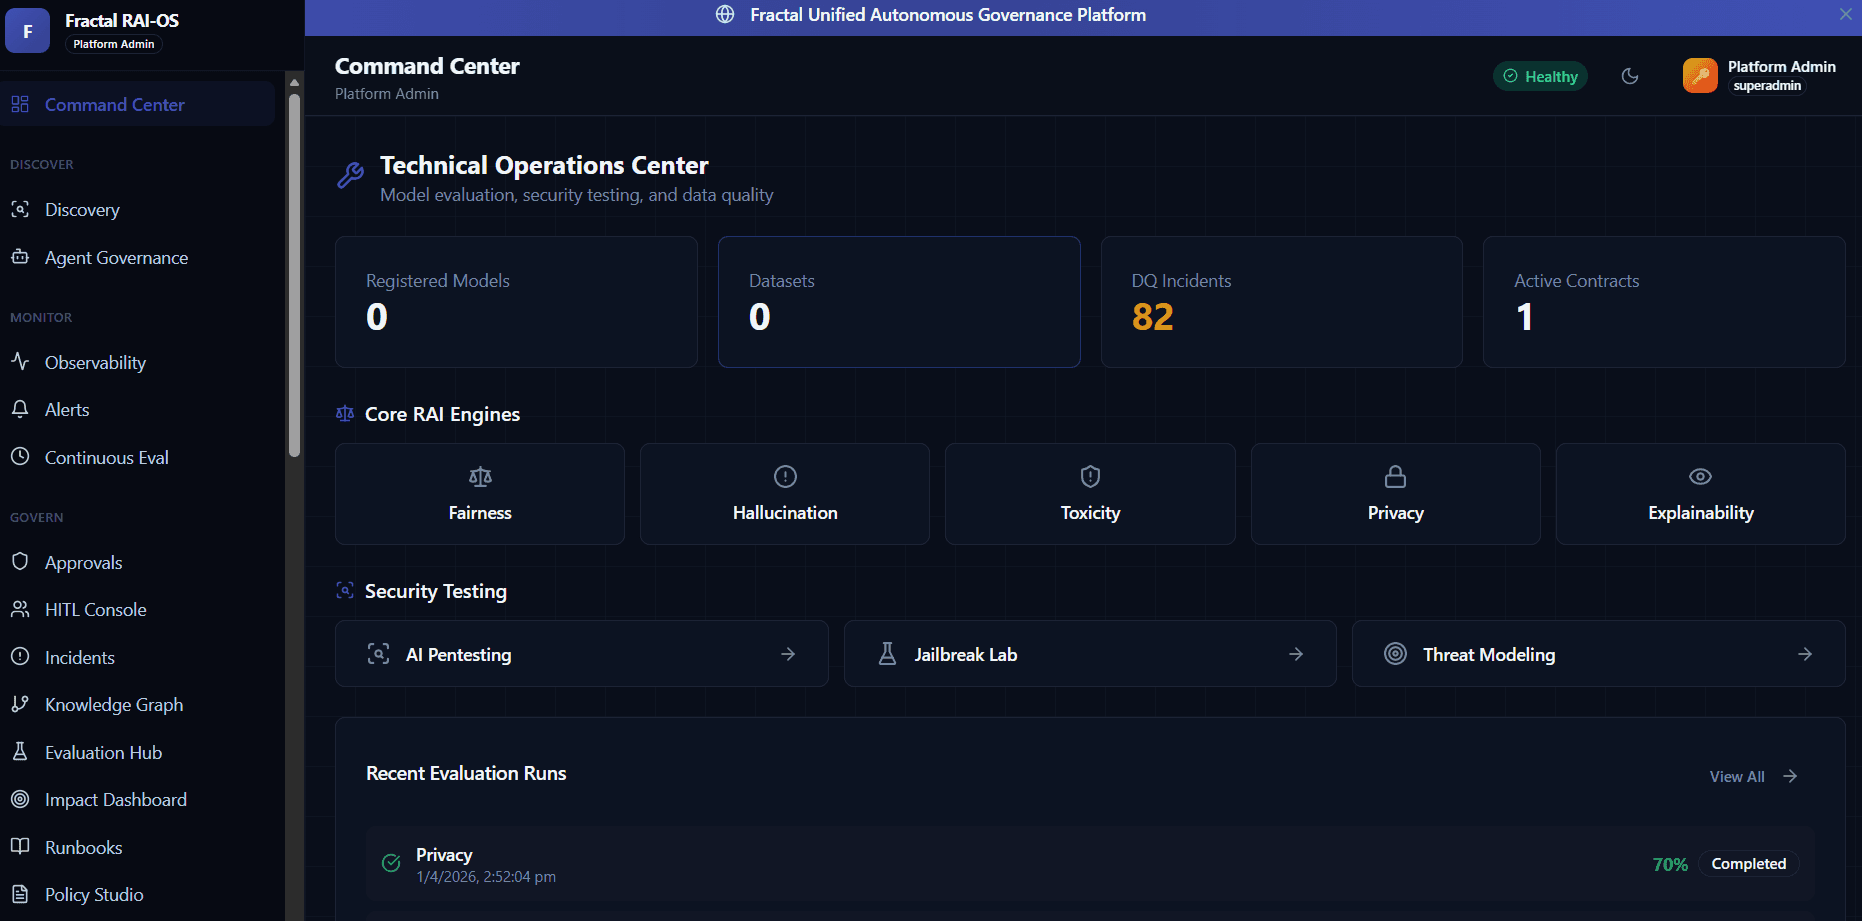The width and height of the screenshot is (1862, 921).
Task: Open the Registered Models stat card
Action: [516, 302]
